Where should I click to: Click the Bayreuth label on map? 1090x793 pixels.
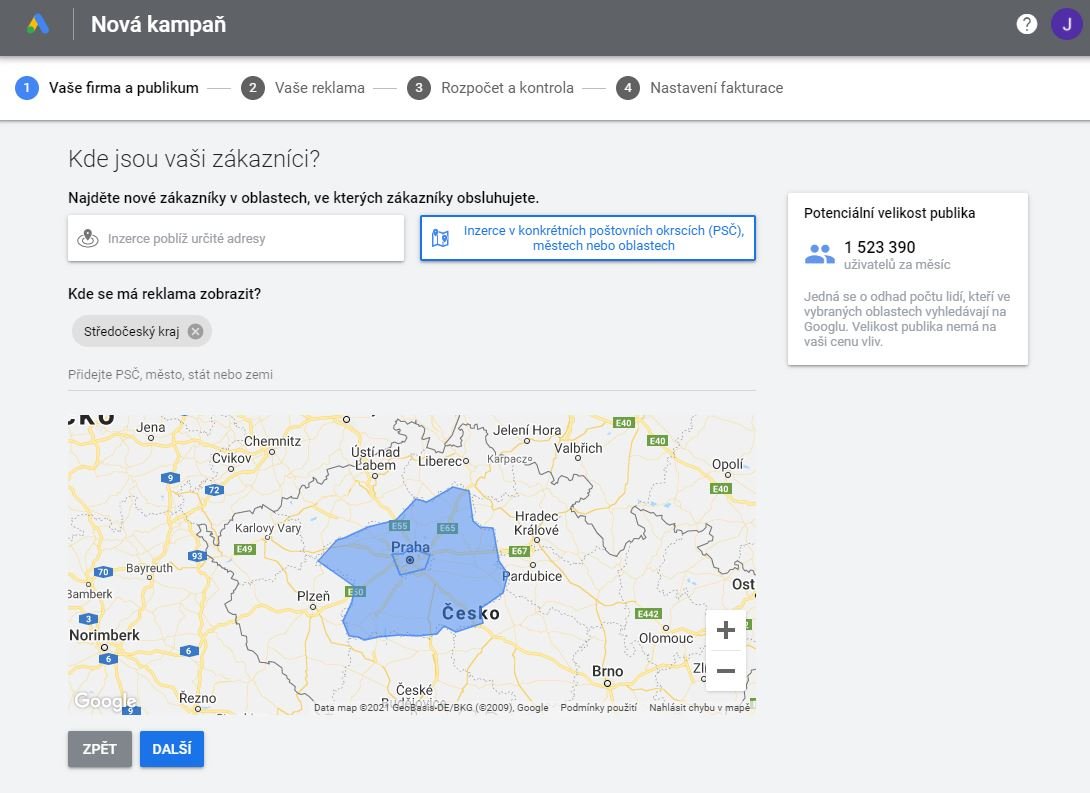(149, 568)
